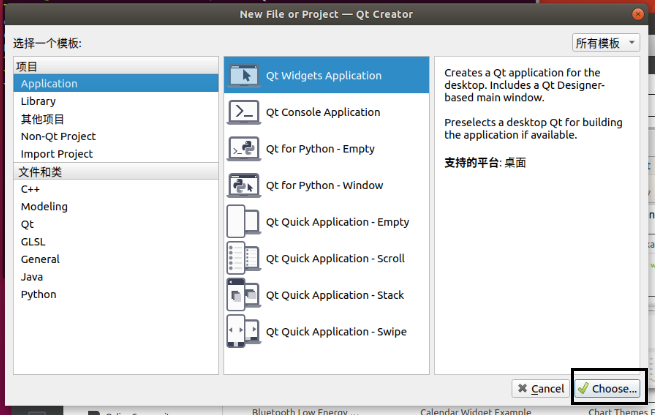Click the Qt Console Application terminal icon
Viewport: 655px width, 415px height.
point(243,112)
